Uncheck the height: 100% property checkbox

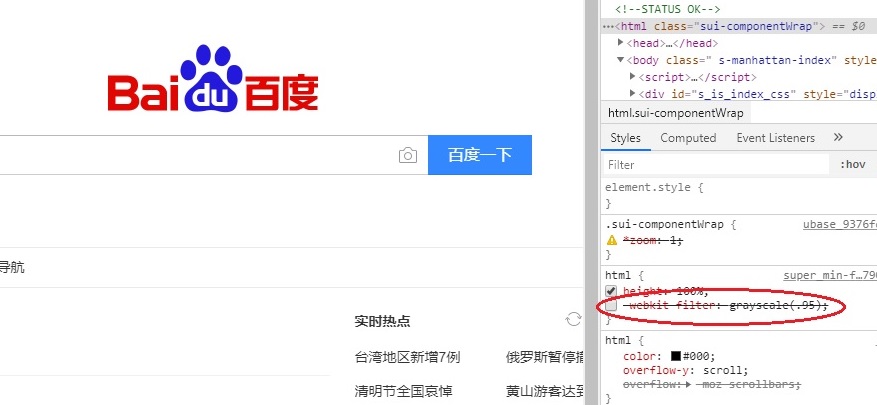pos(611,291)
